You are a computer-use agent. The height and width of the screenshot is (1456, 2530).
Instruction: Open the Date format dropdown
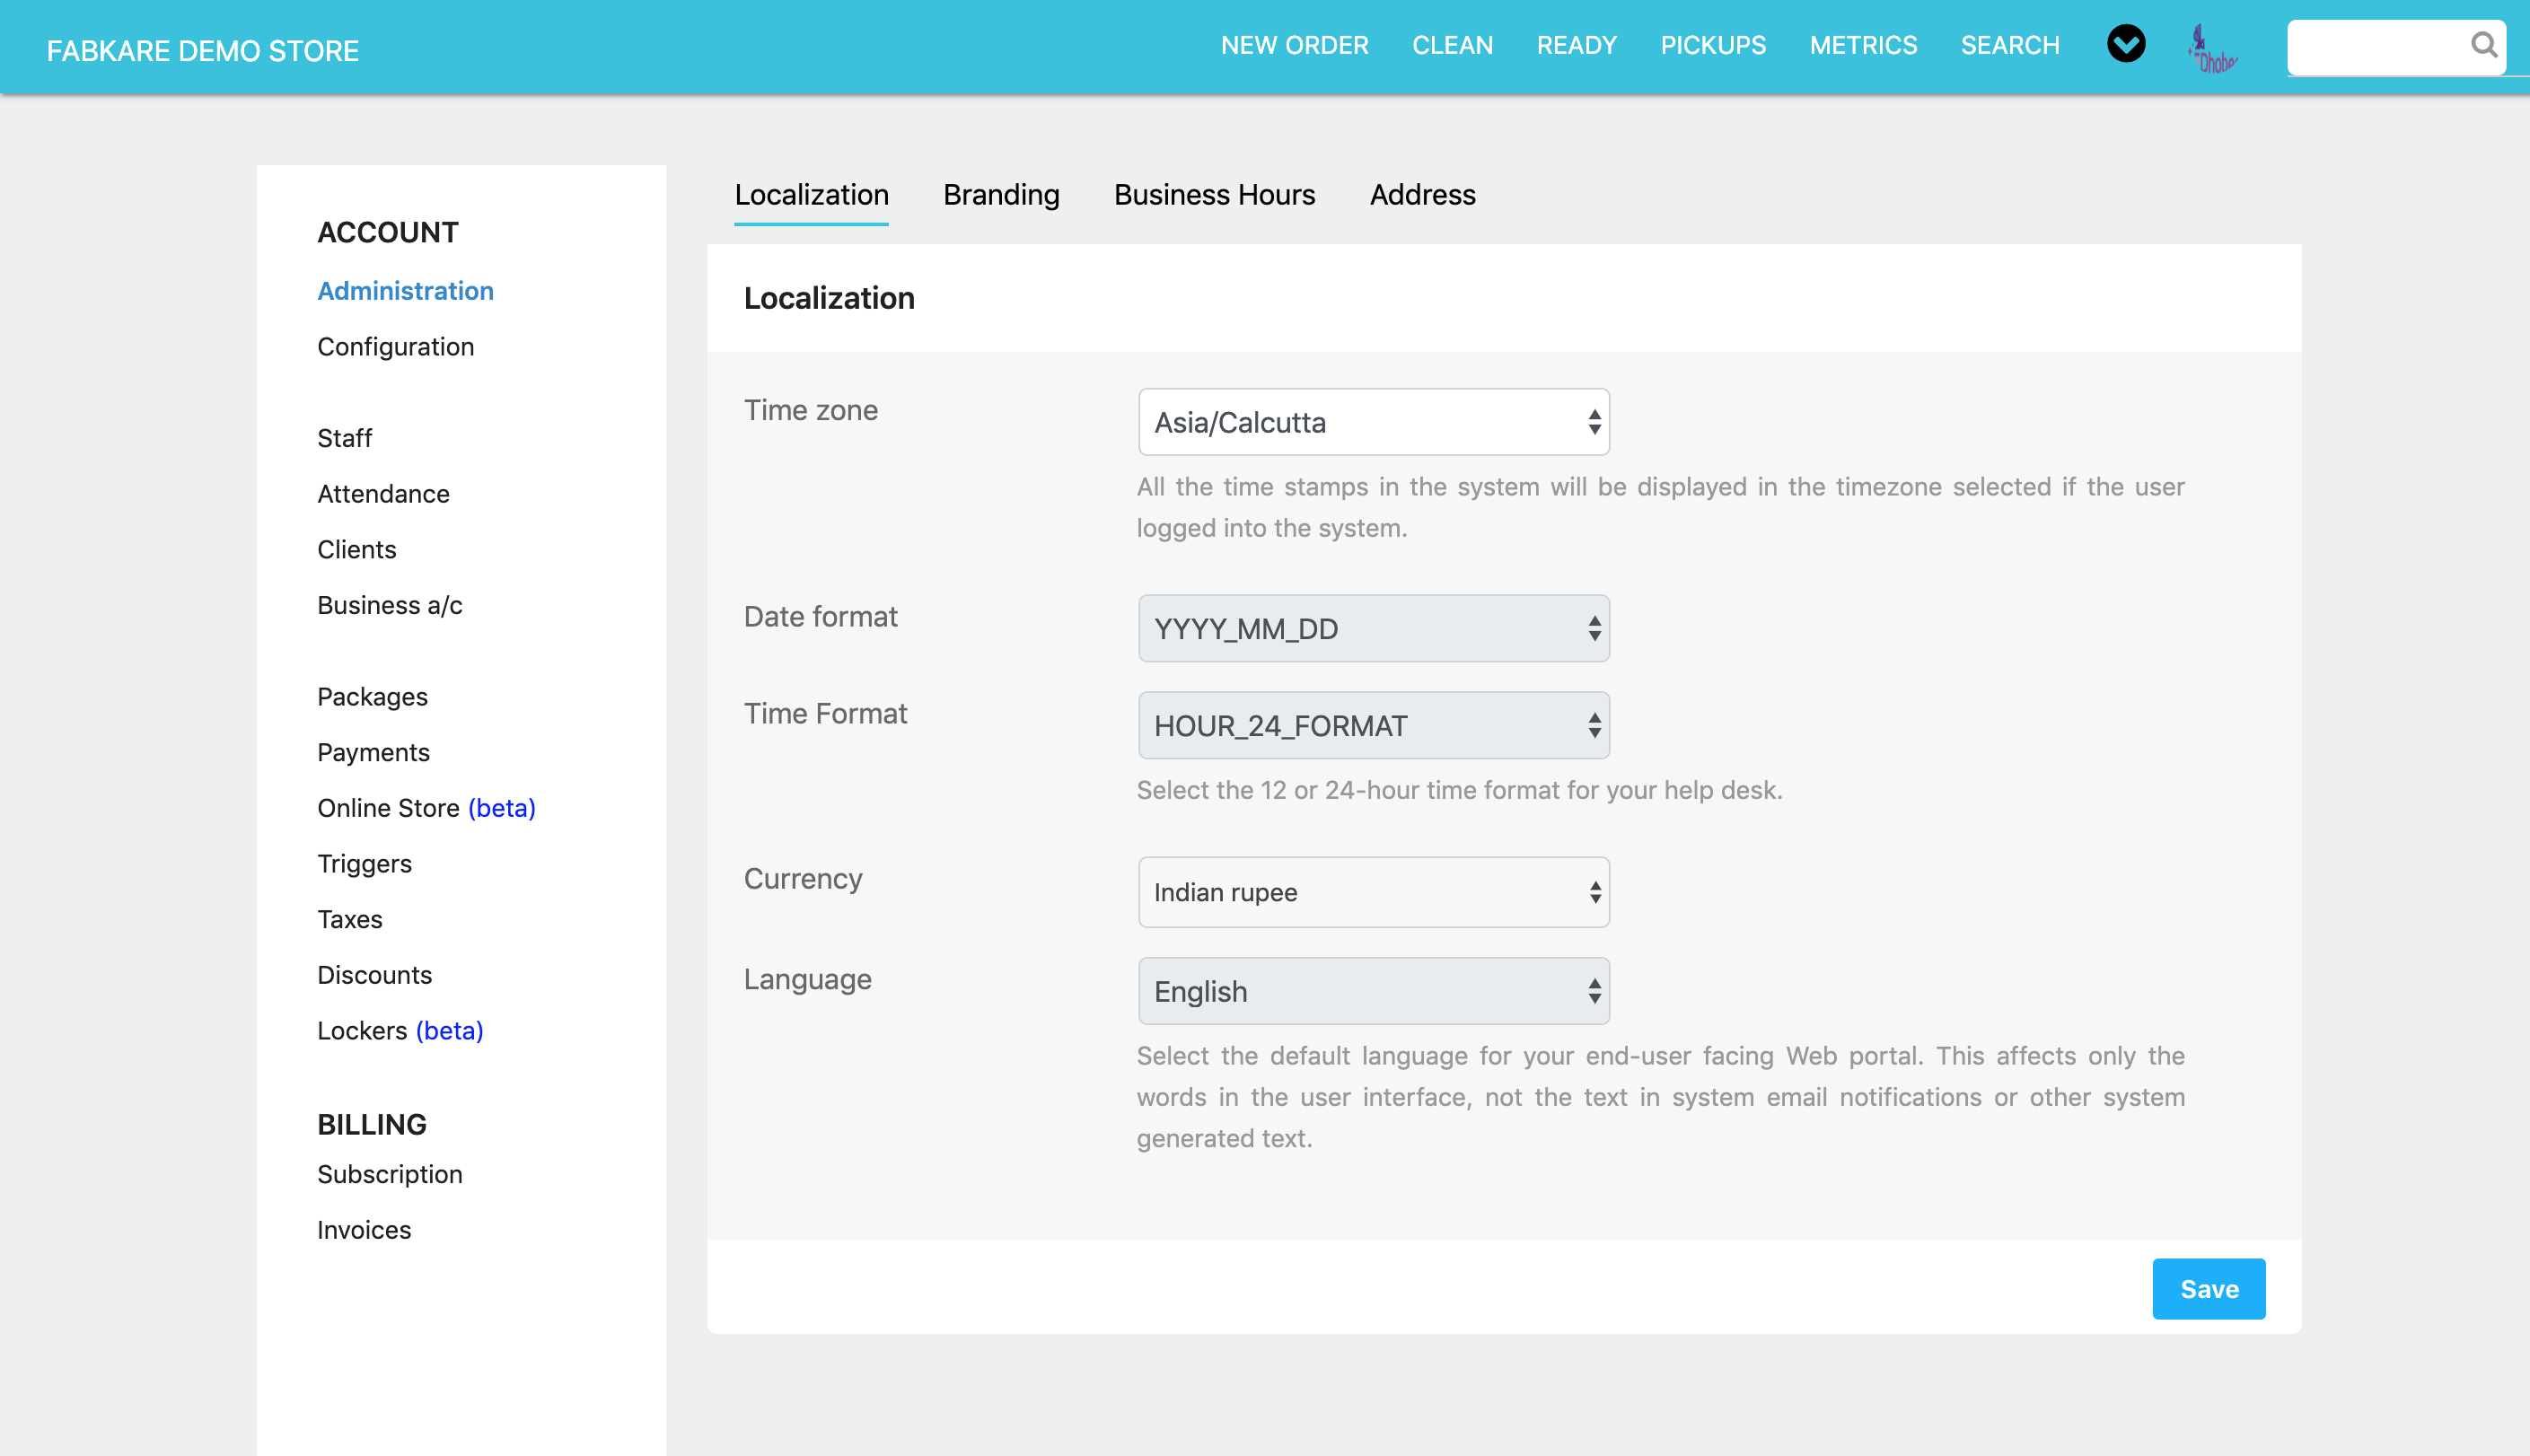click(1373, 629)
